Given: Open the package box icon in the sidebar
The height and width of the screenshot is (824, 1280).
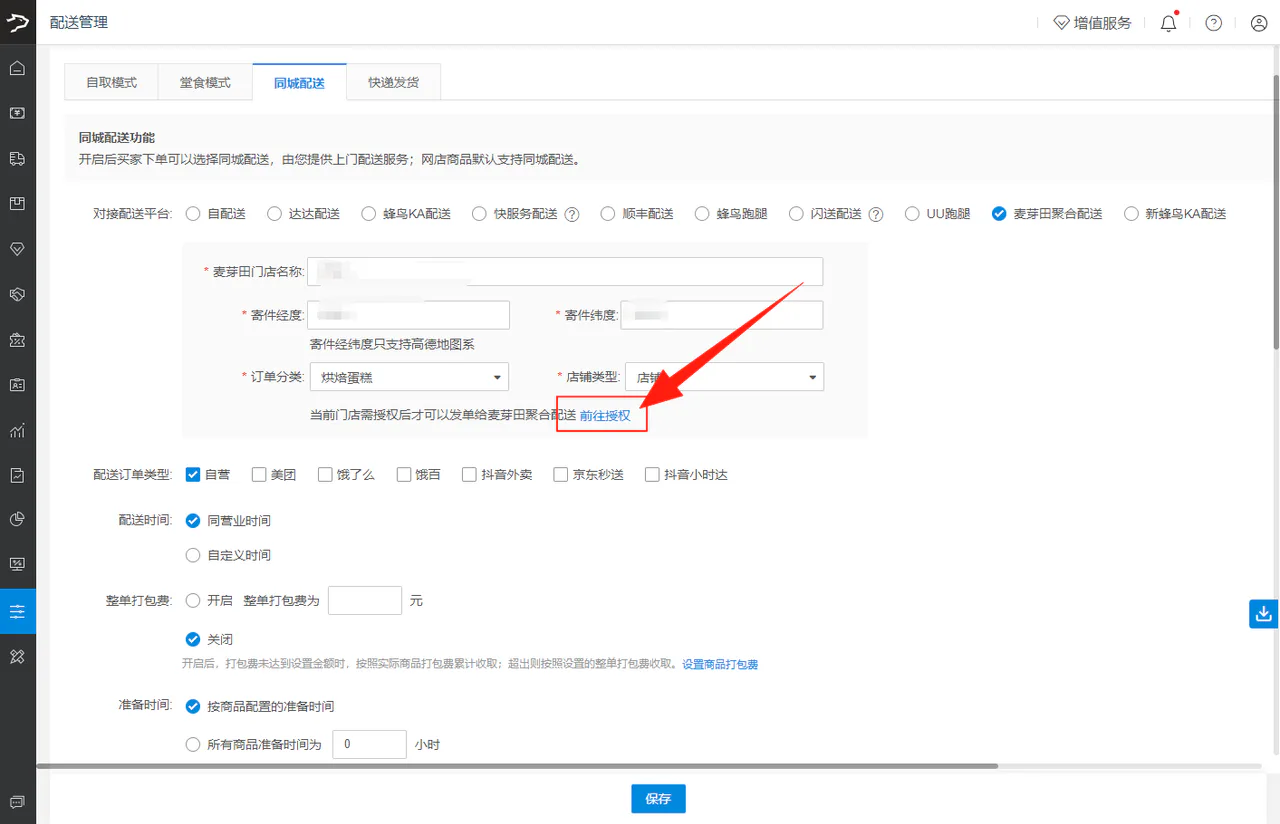Looking at the screenshot, I should point(17,204).
